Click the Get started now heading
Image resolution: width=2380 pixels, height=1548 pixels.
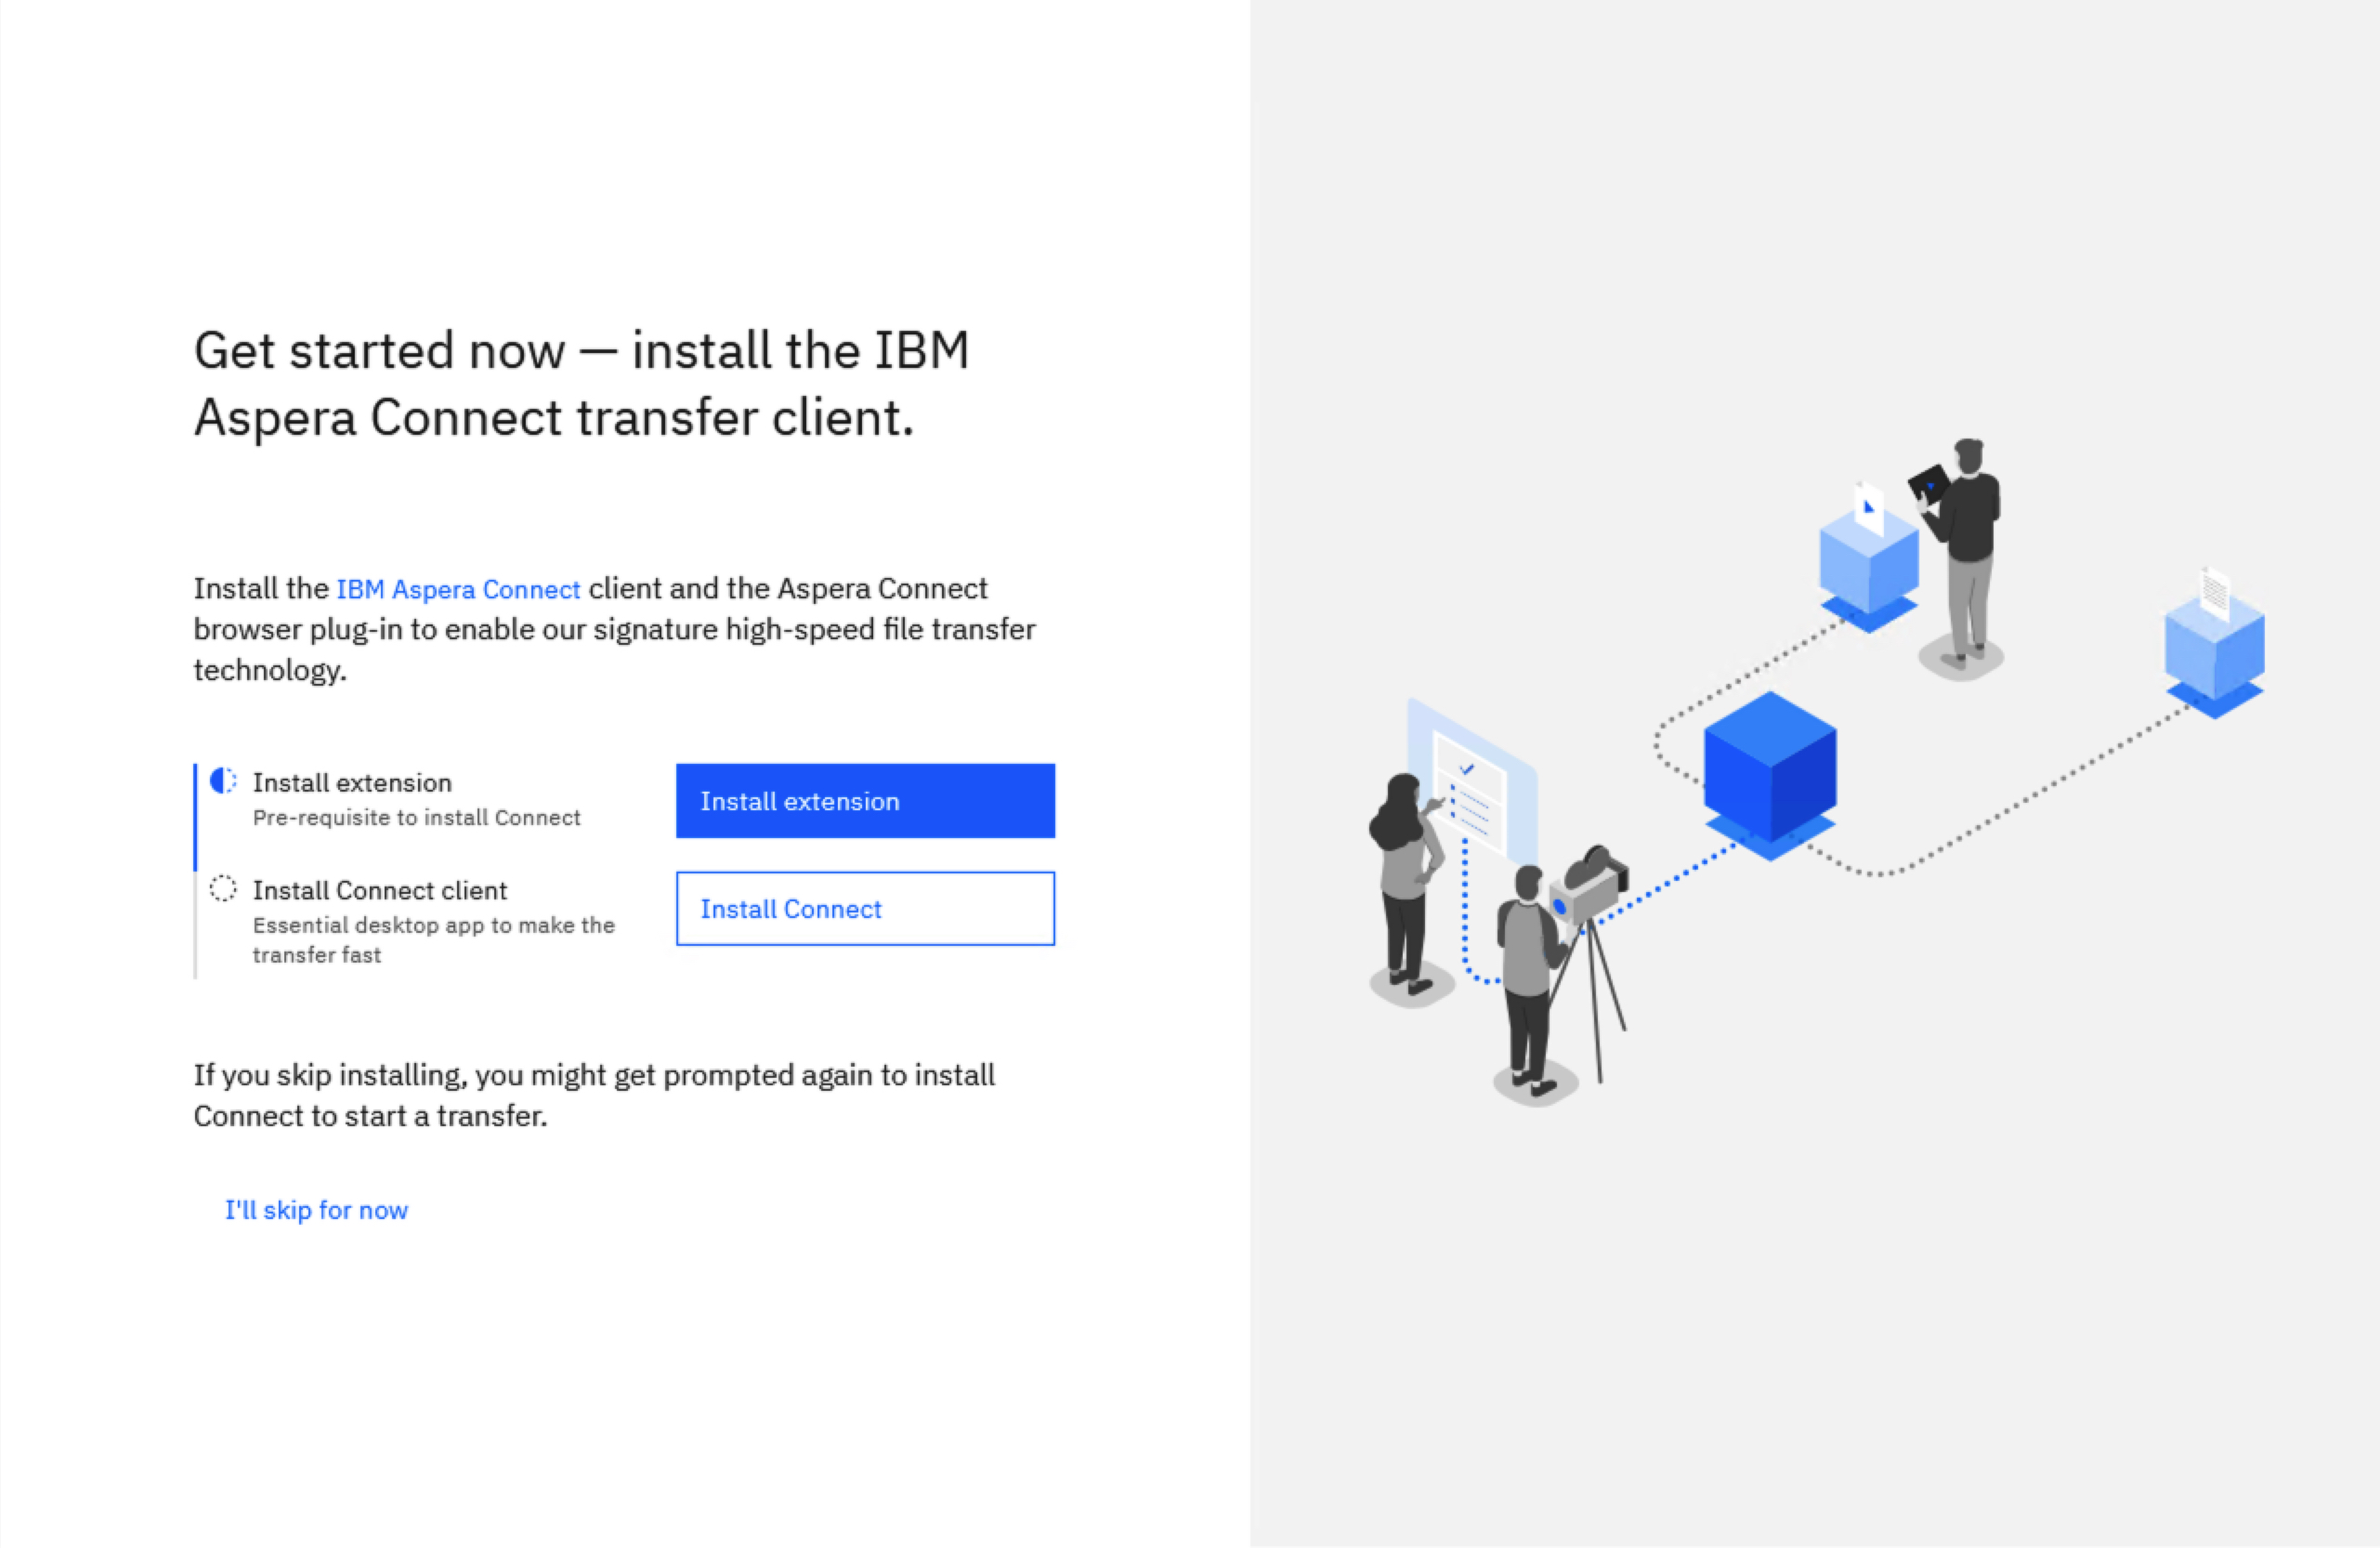(x=581, y=384)
